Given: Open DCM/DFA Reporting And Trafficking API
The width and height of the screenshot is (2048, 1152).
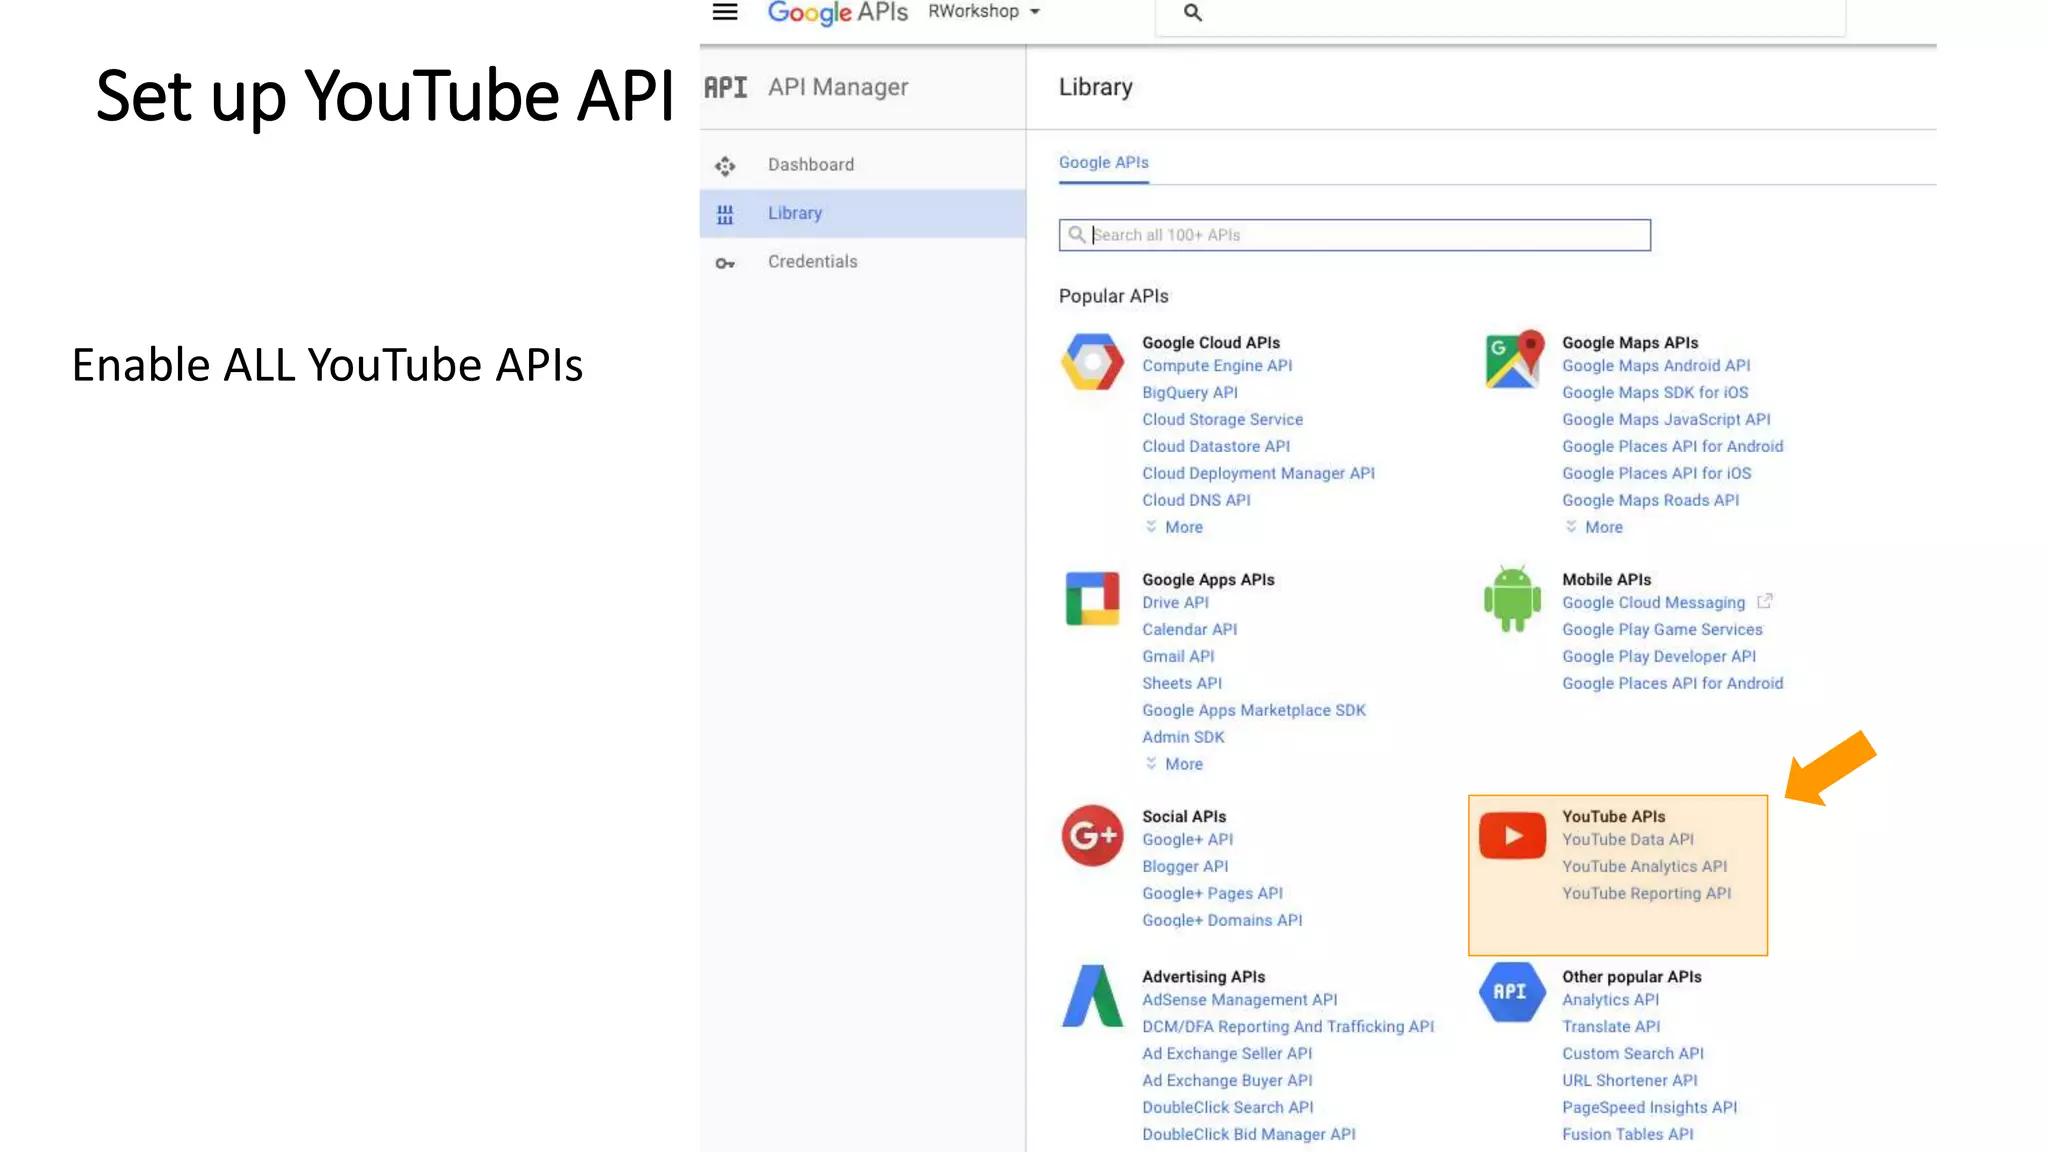Looking at the screenshot, I should (x=1288, y=1027).
